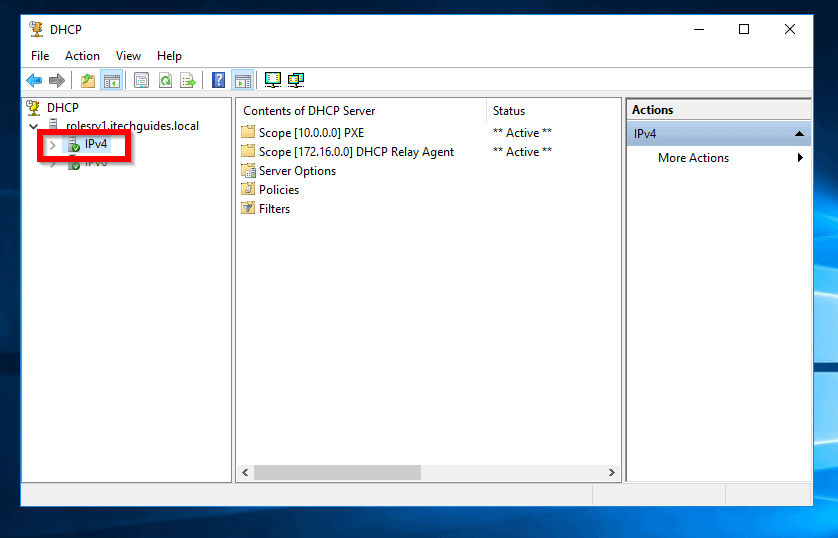Click the last monitor icon in toolbar
Viewport: 838px width, 538px height.
[296, 81]
